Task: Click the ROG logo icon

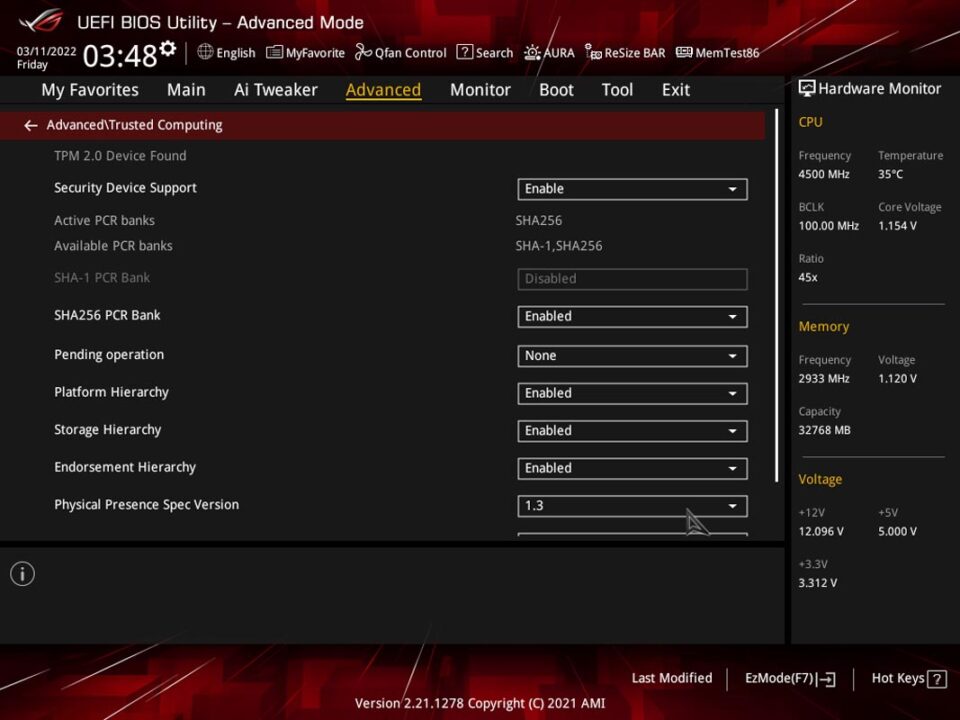Action: tap(40, 21)
